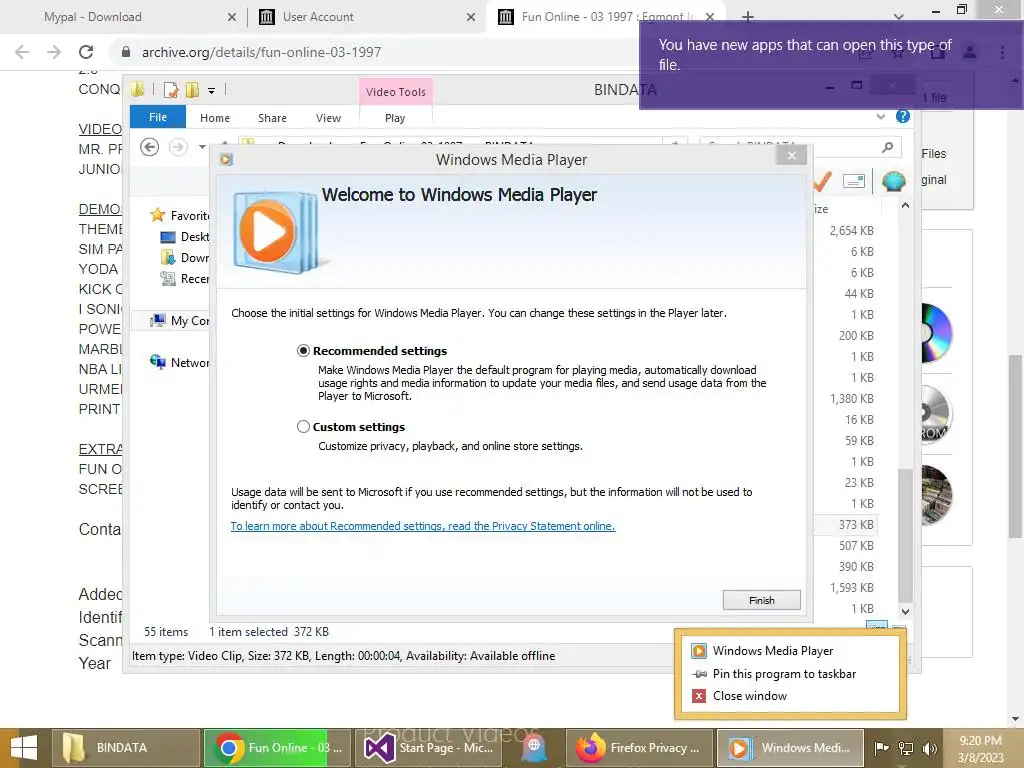Image resolution: width=1024 pixels, height=768 pixels.
Task: Click the Chrome back button
Action: coord(22,52)
